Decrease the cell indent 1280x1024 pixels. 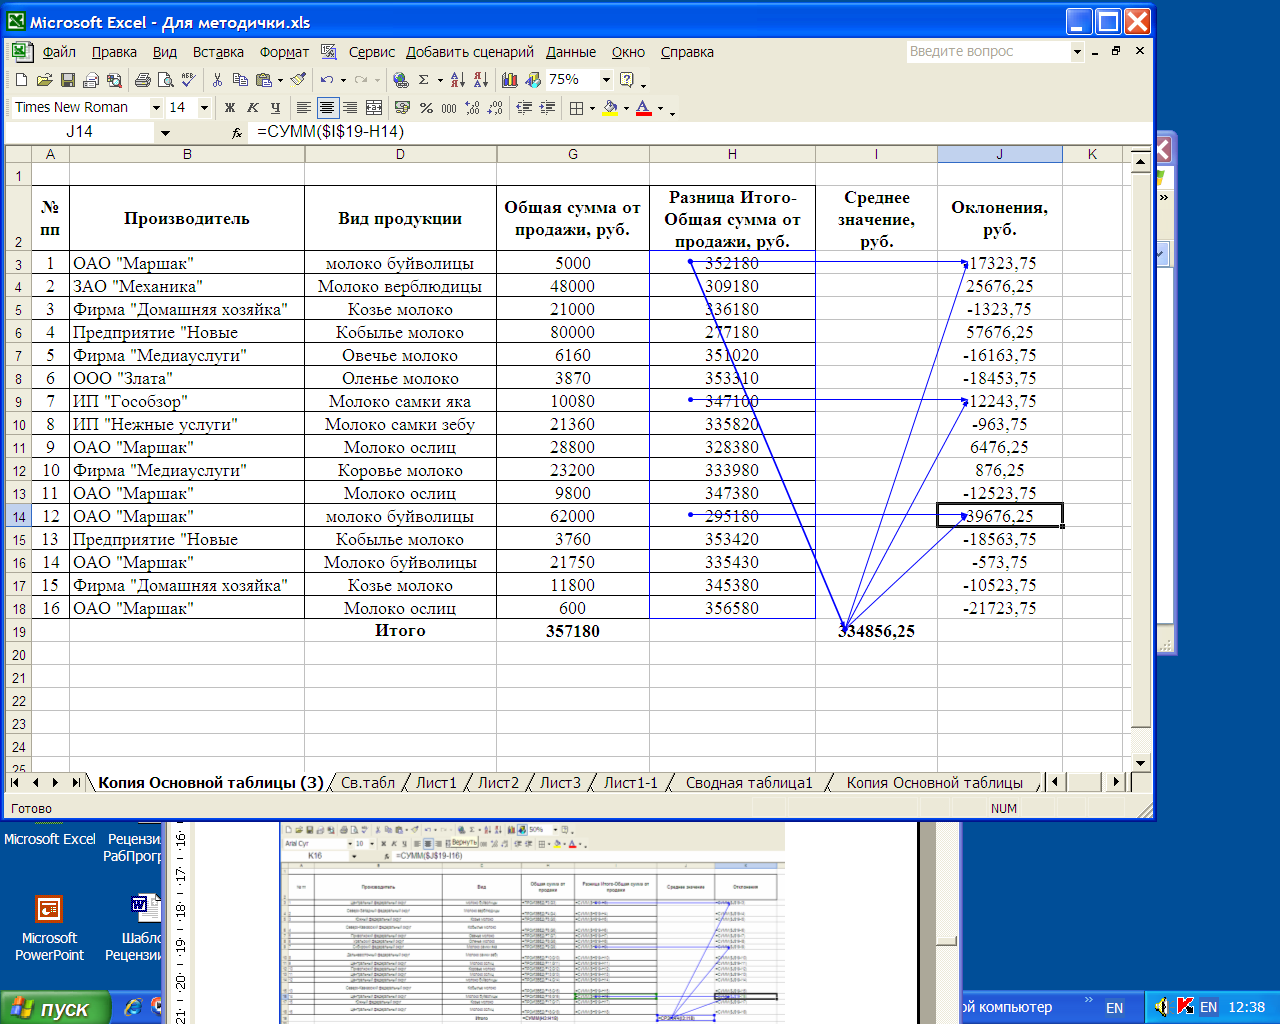pyautogui.click(x=524, y=107)
